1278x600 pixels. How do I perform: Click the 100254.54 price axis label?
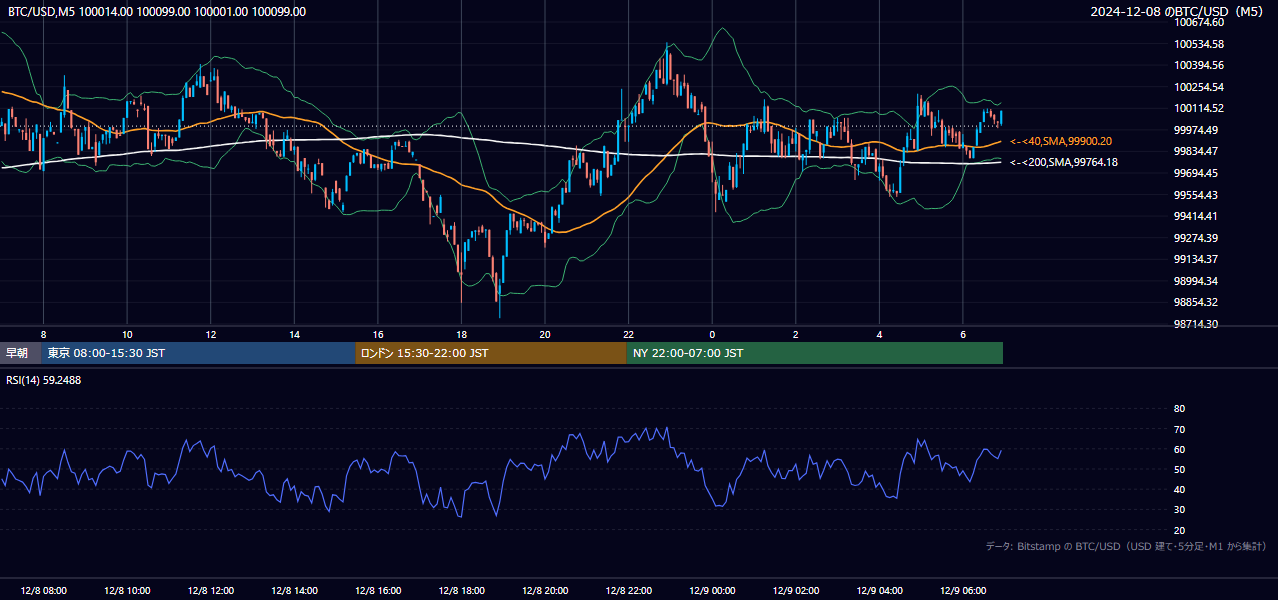pos(1199,87)
